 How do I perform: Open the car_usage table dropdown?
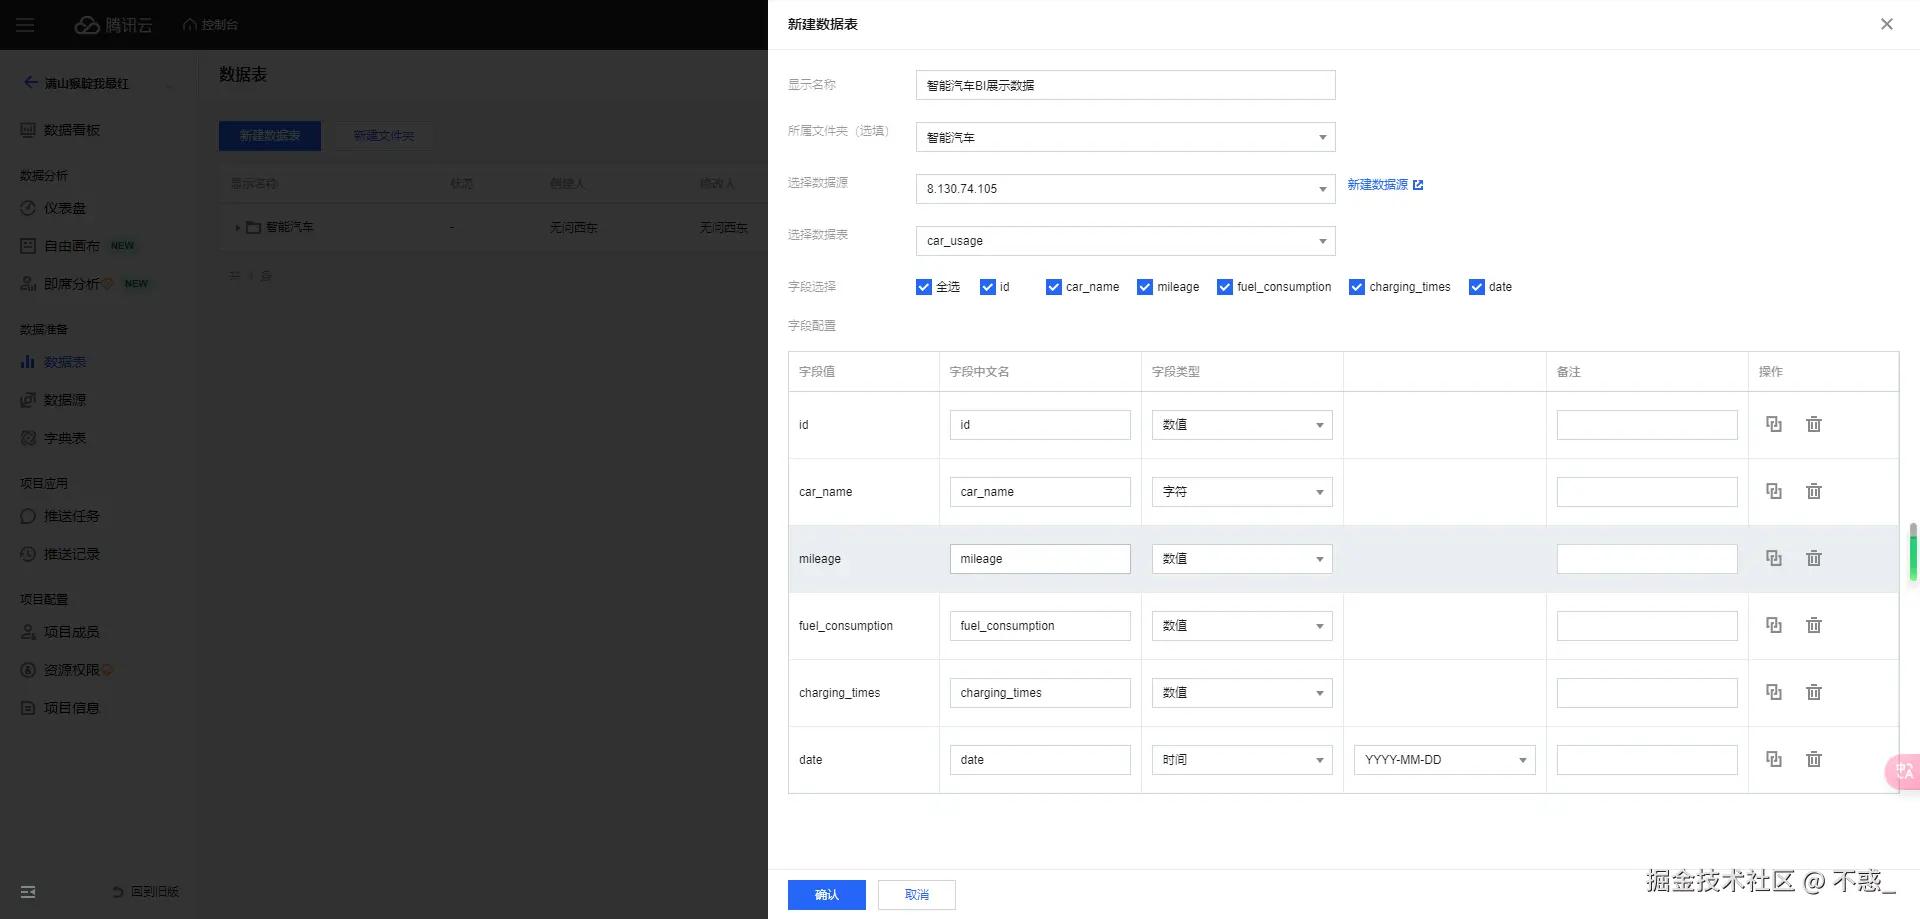[1125, 241]
